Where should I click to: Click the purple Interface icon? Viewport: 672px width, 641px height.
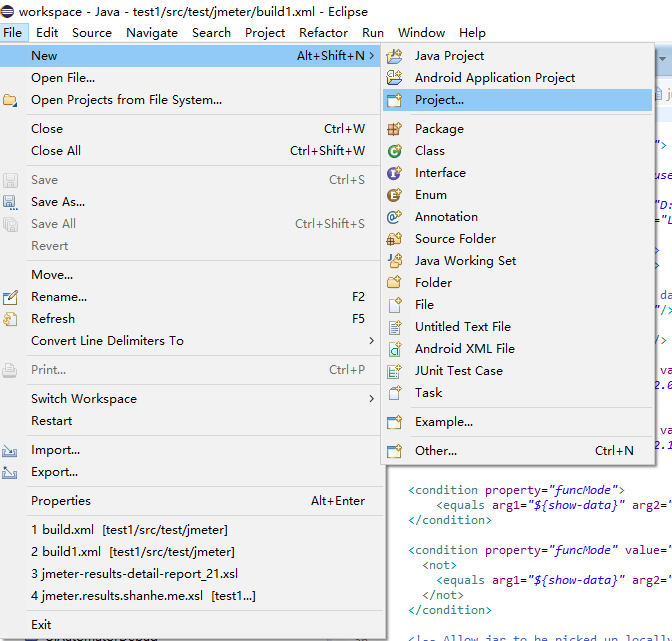tap(394, 173)
